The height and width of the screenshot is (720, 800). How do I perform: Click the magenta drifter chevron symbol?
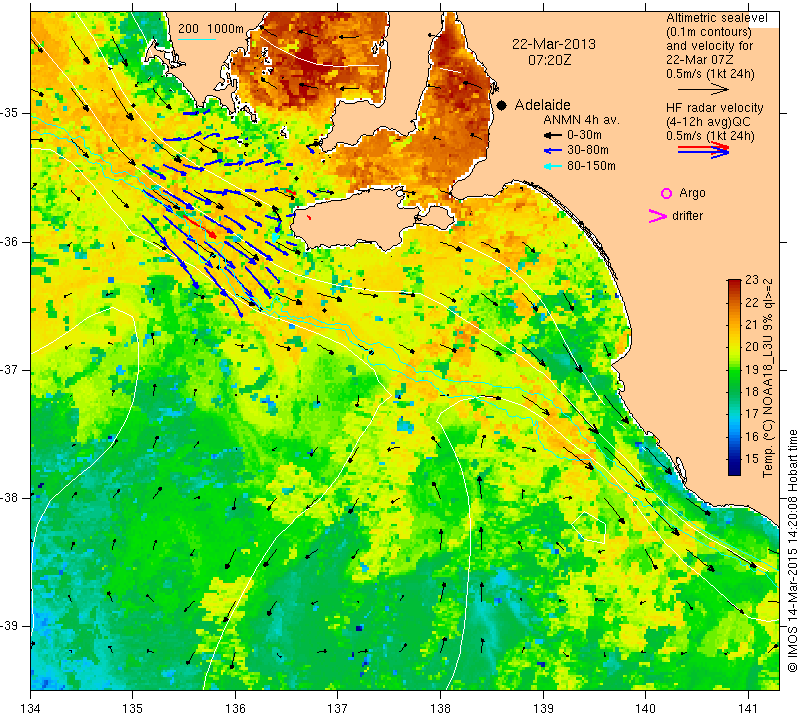(658, 216)
